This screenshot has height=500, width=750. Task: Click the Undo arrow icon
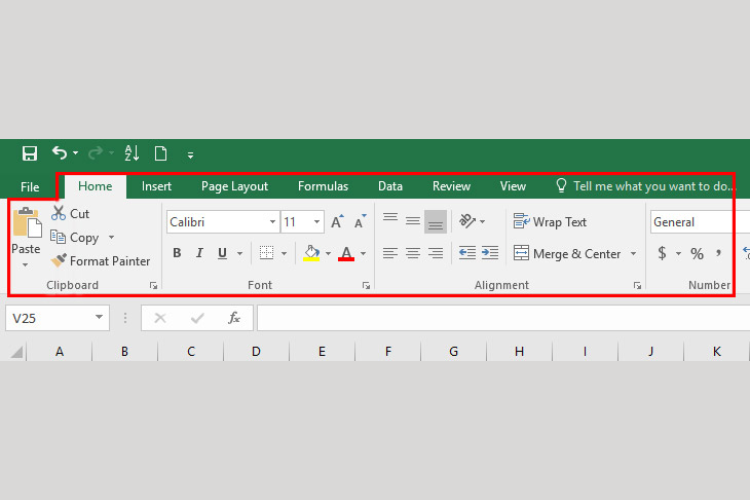point(60,153)
